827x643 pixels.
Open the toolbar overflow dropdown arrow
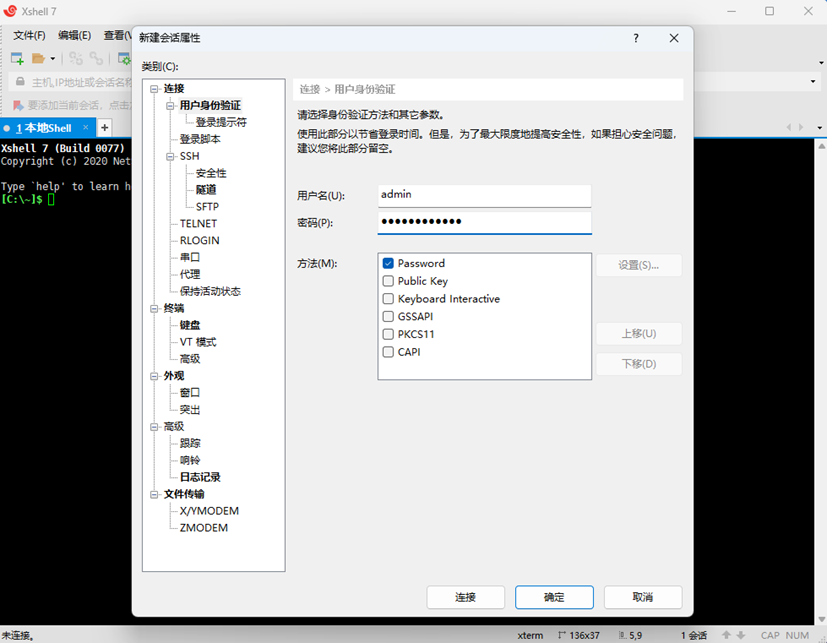[x=821, y=63]
